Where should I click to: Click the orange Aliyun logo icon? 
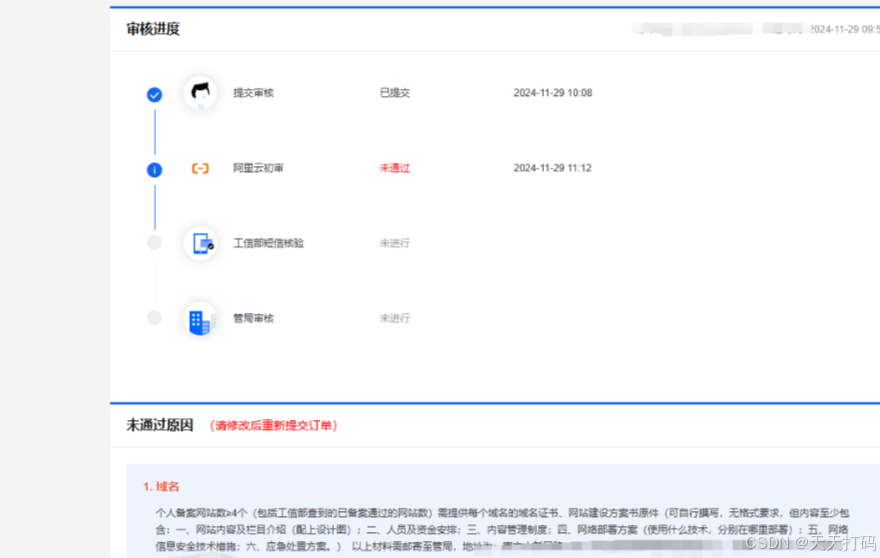pos(200,168)
